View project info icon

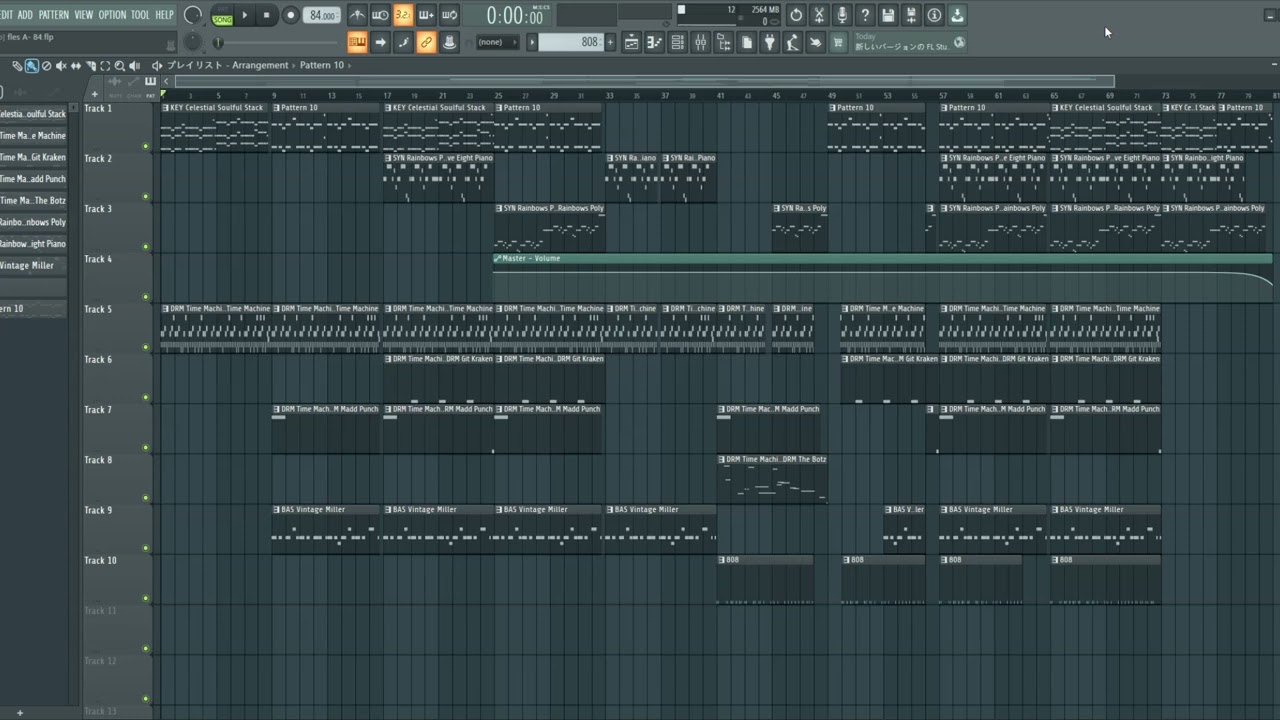[x=934, y=15]
